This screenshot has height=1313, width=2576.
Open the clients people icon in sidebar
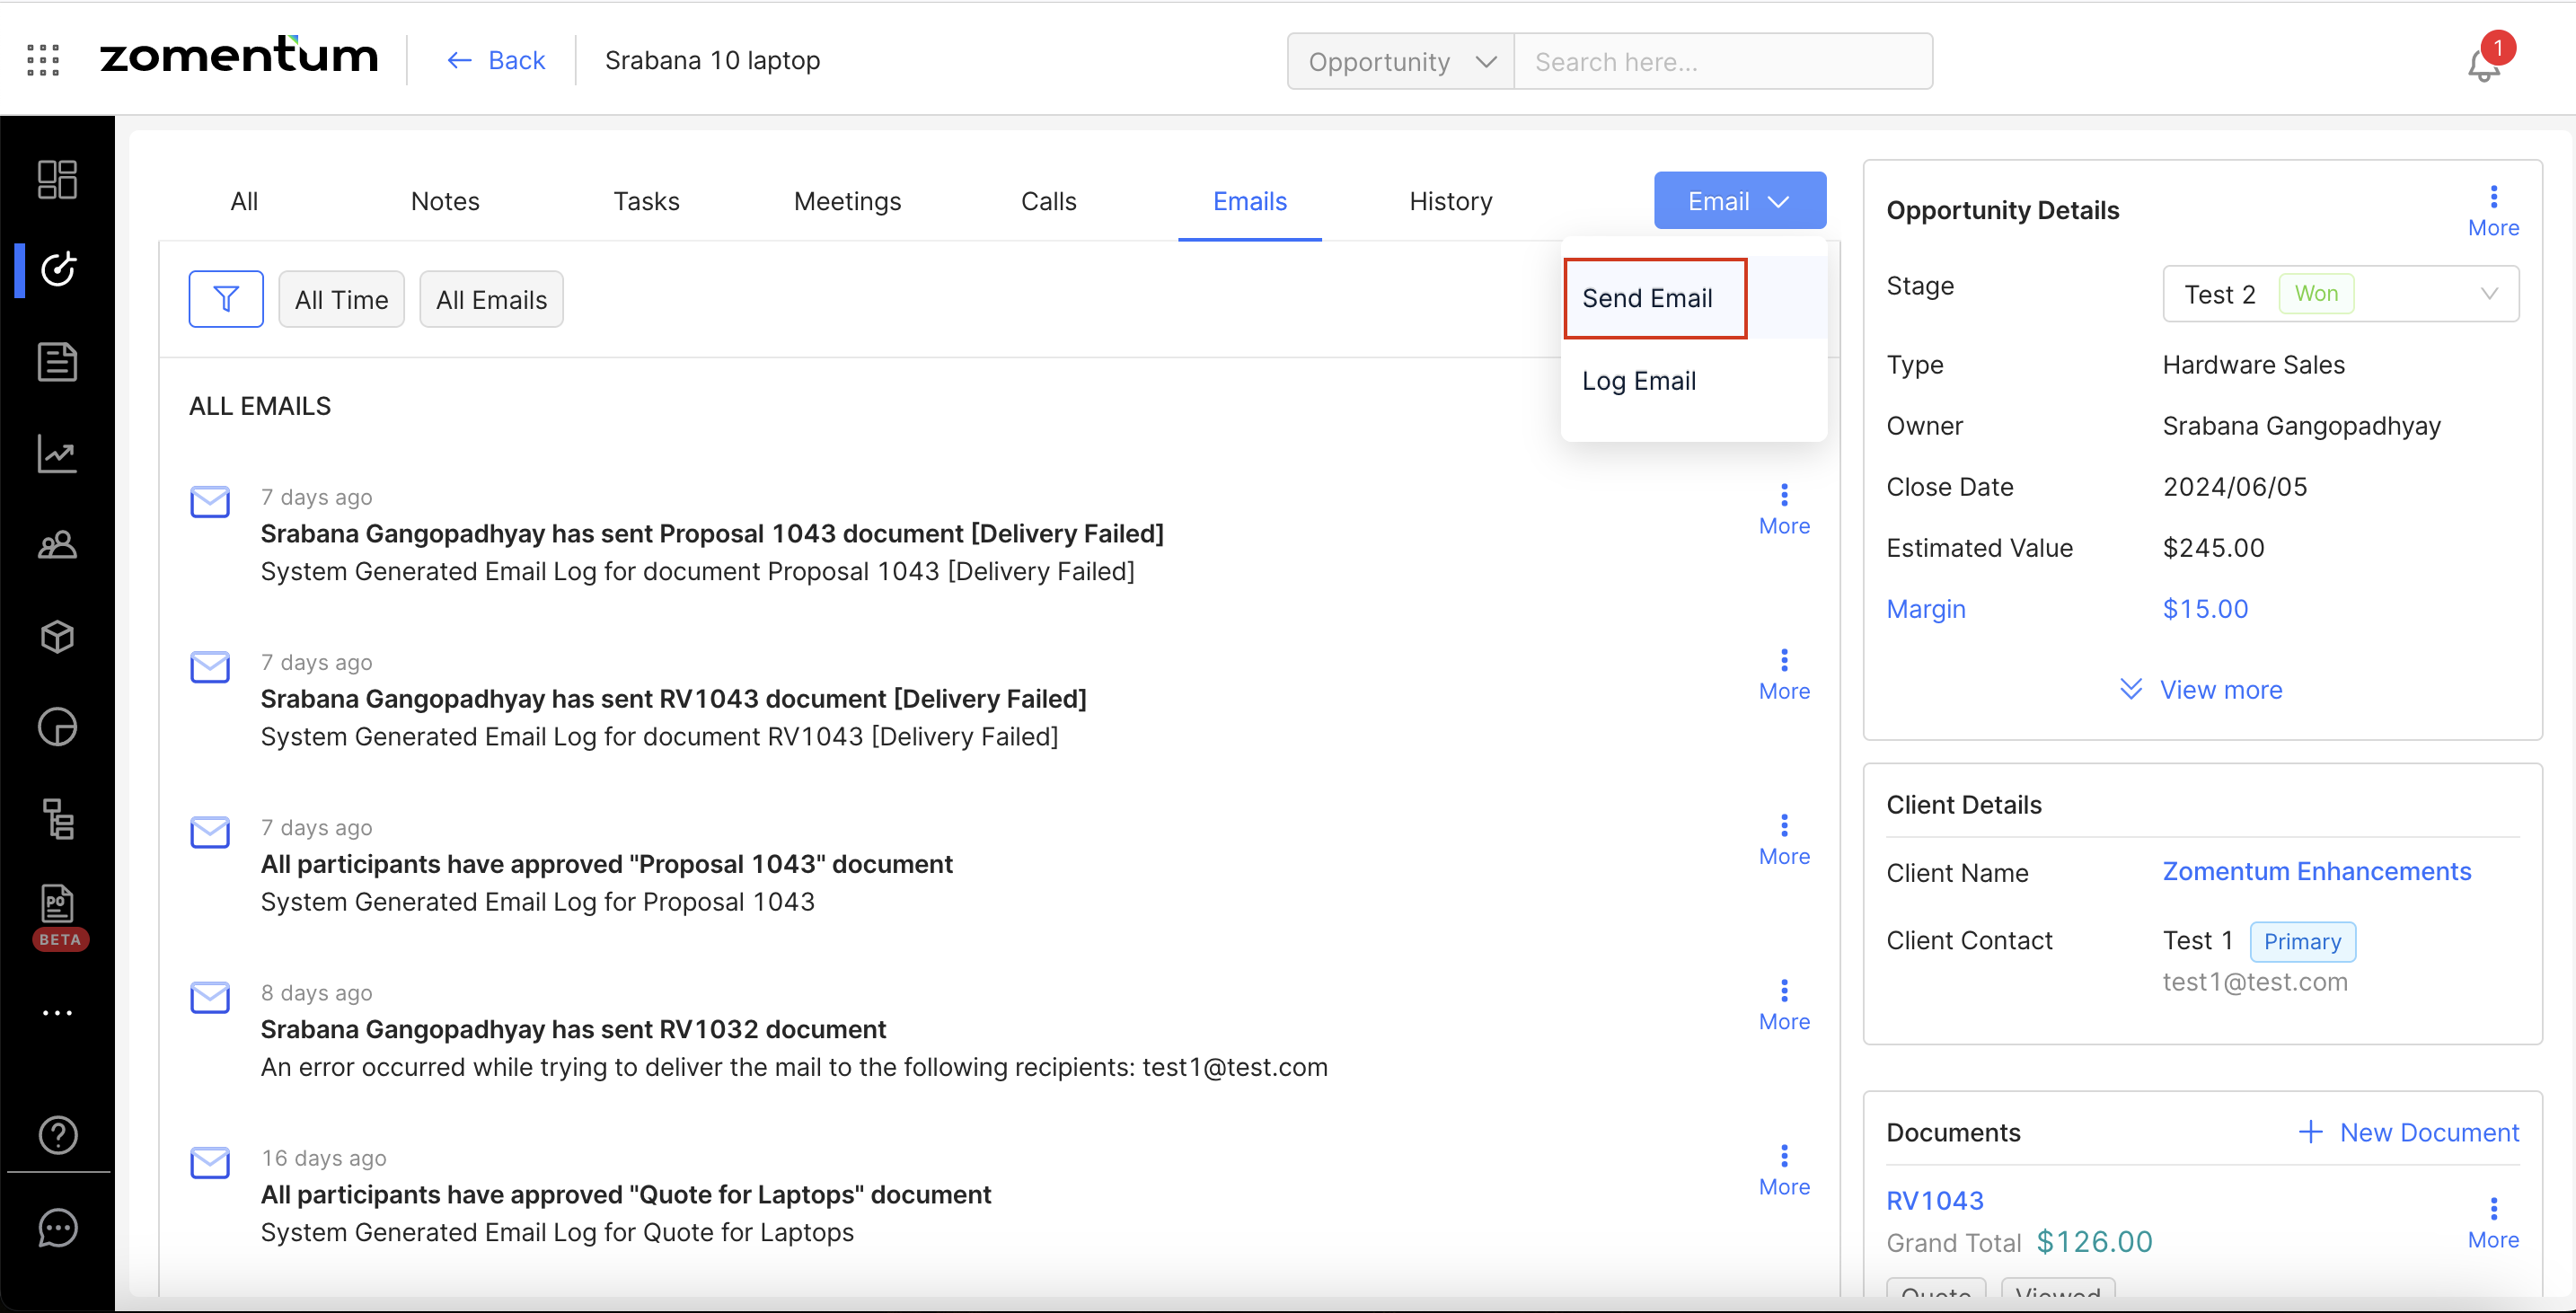pos(57,545)
